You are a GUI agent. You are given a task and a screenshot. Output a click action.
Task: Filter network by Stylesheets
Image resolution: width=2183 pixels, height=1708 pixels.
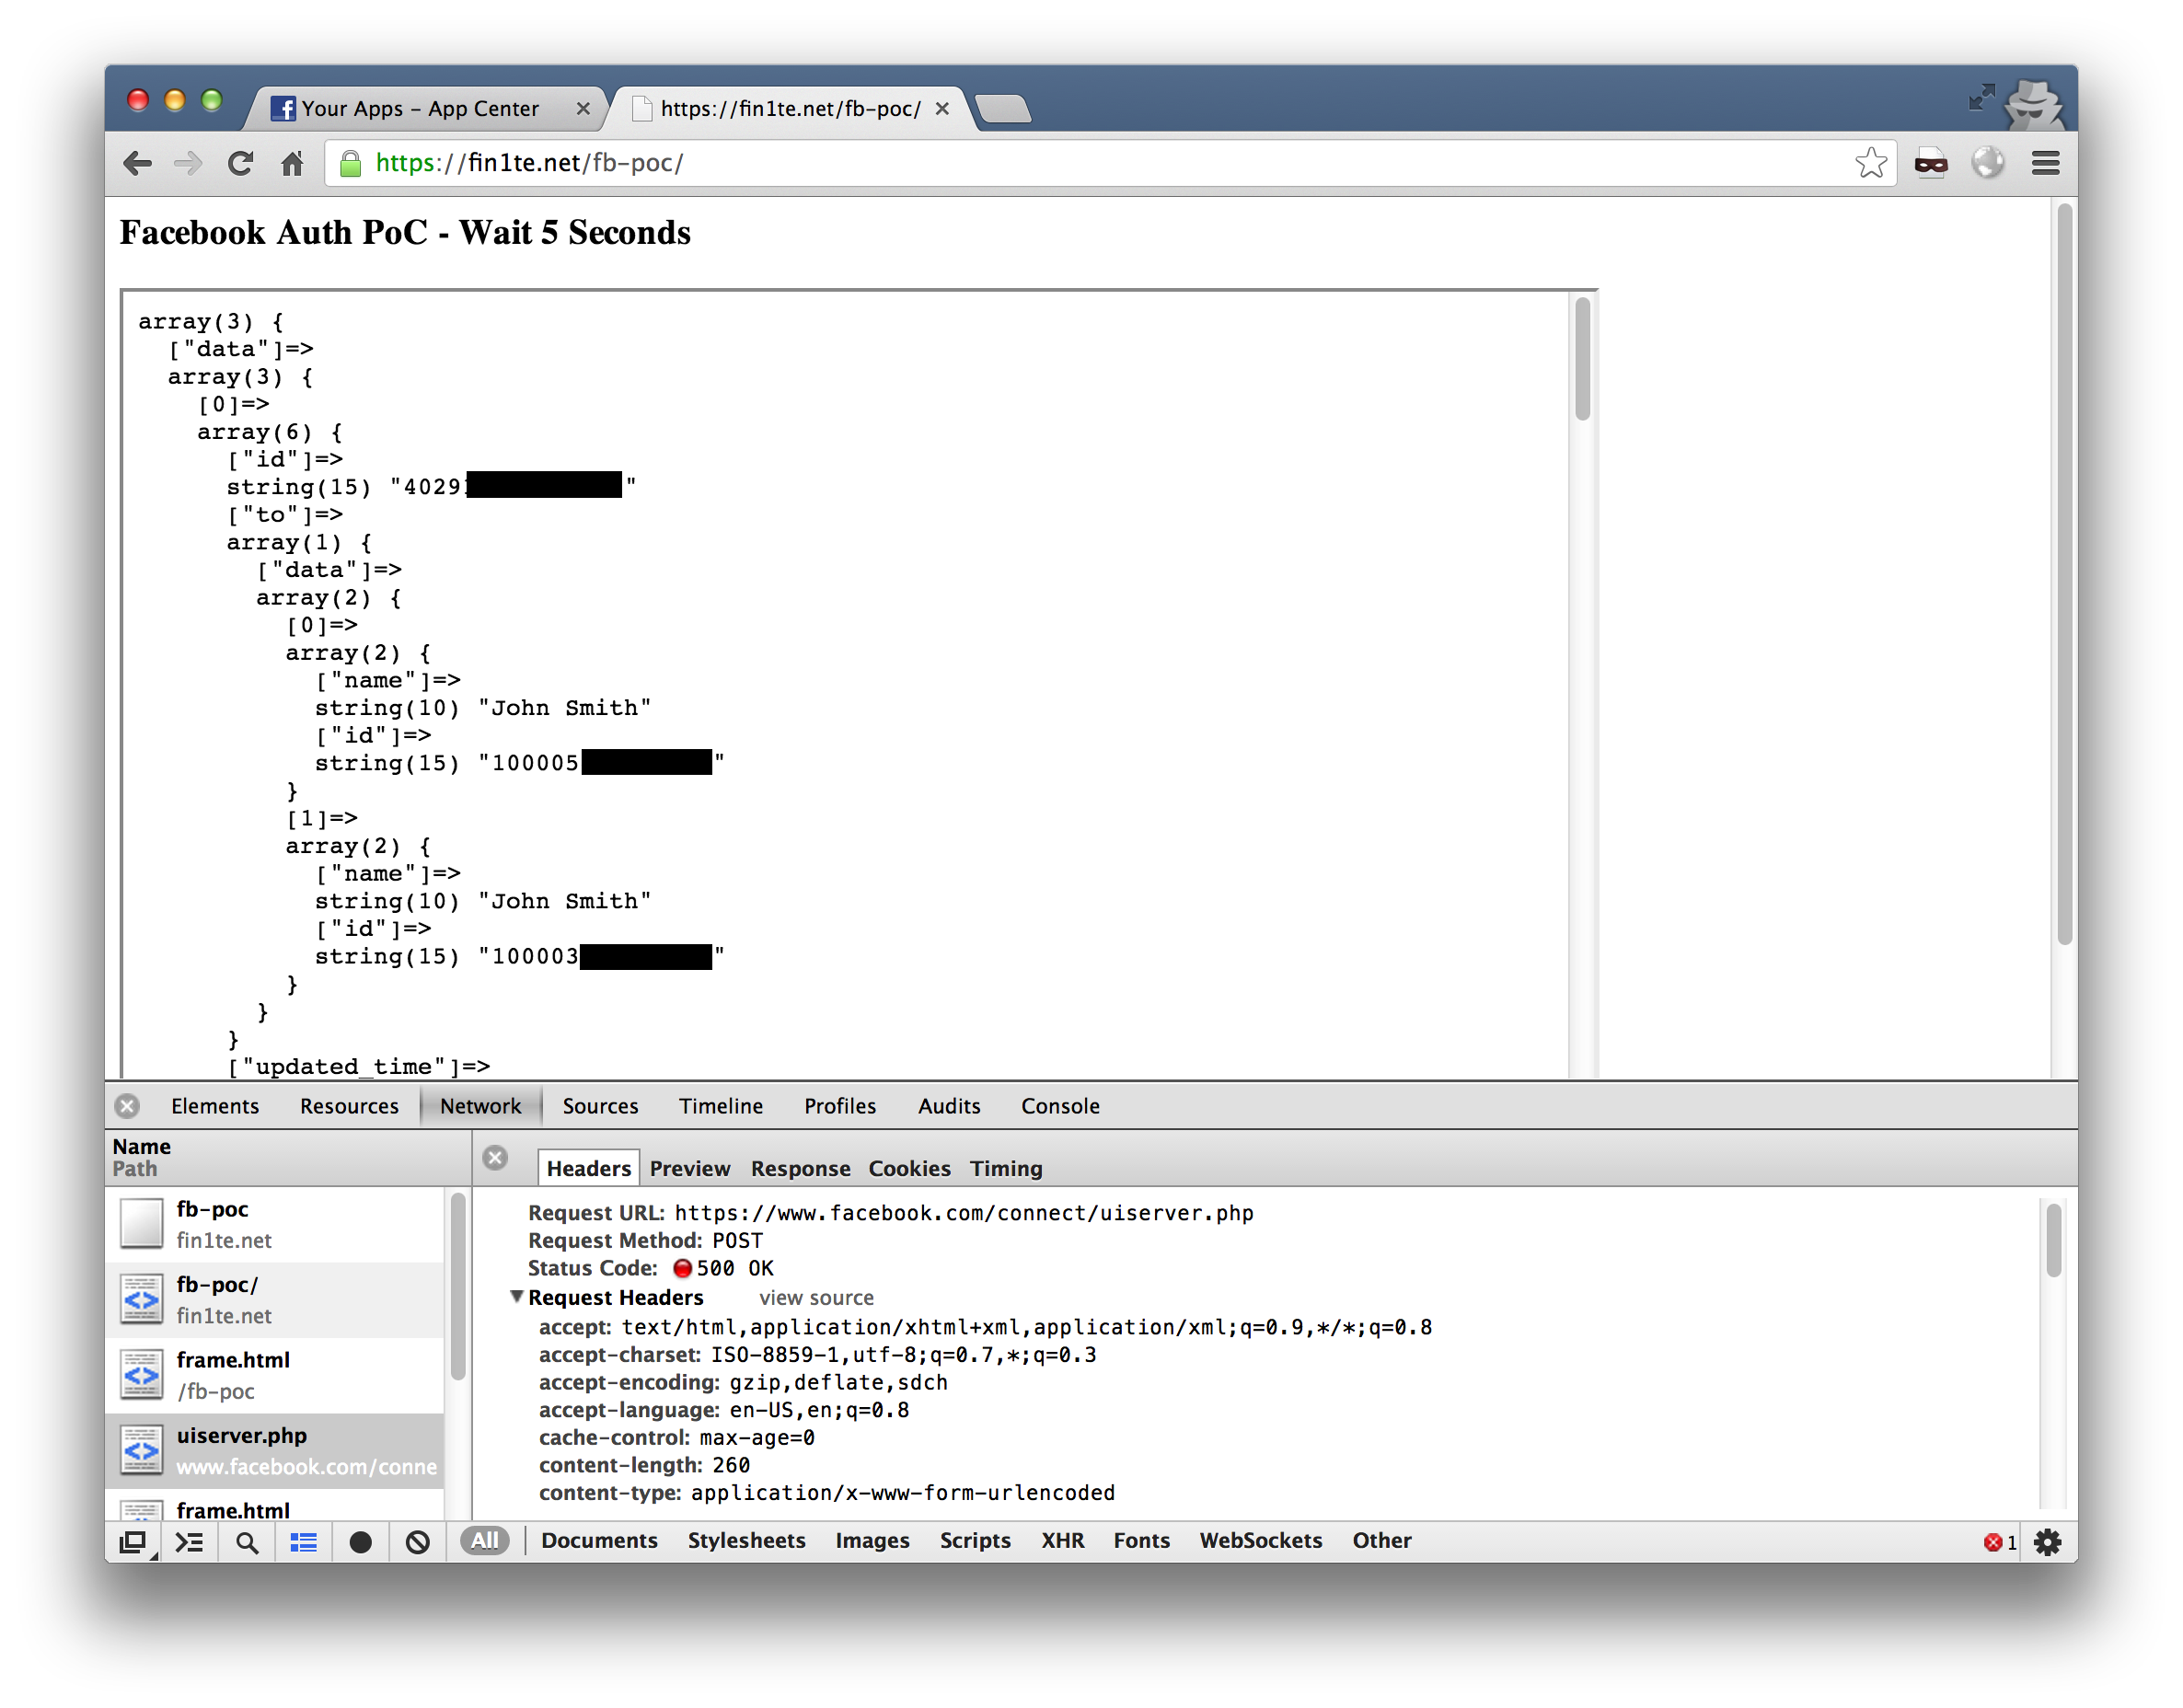746,1540
